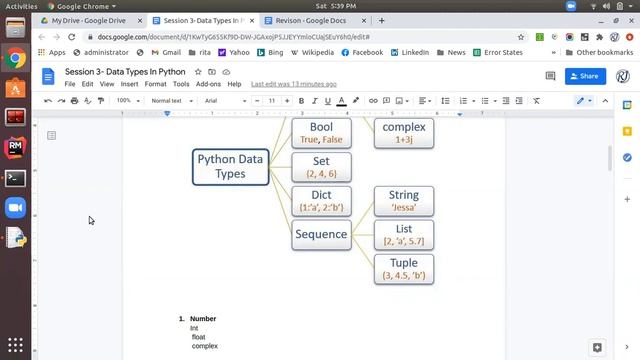Viewport: 640px width, 360px height.
Task: Open the Format menu
Action: click(156, 84)
